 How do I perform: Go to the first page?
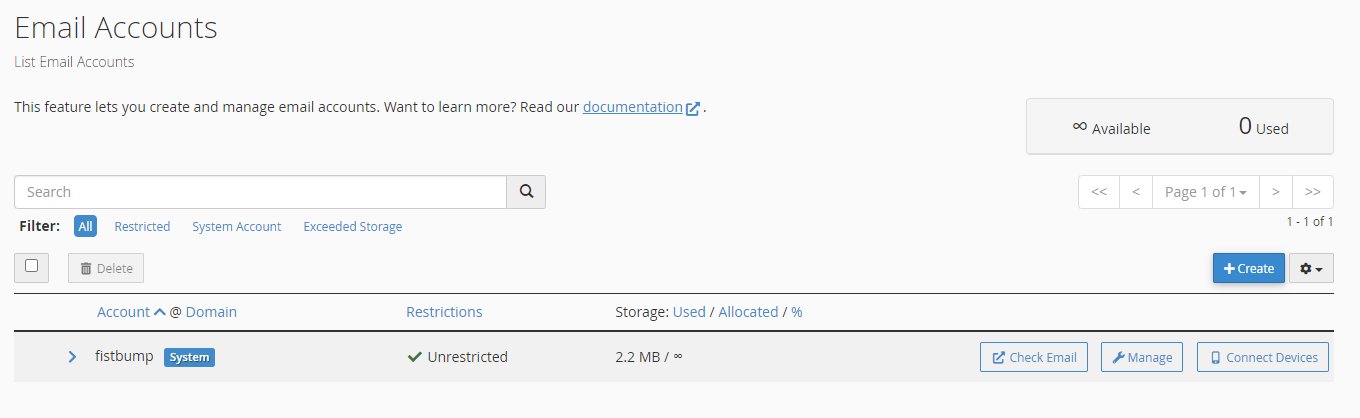click(x=1098, y=192)
